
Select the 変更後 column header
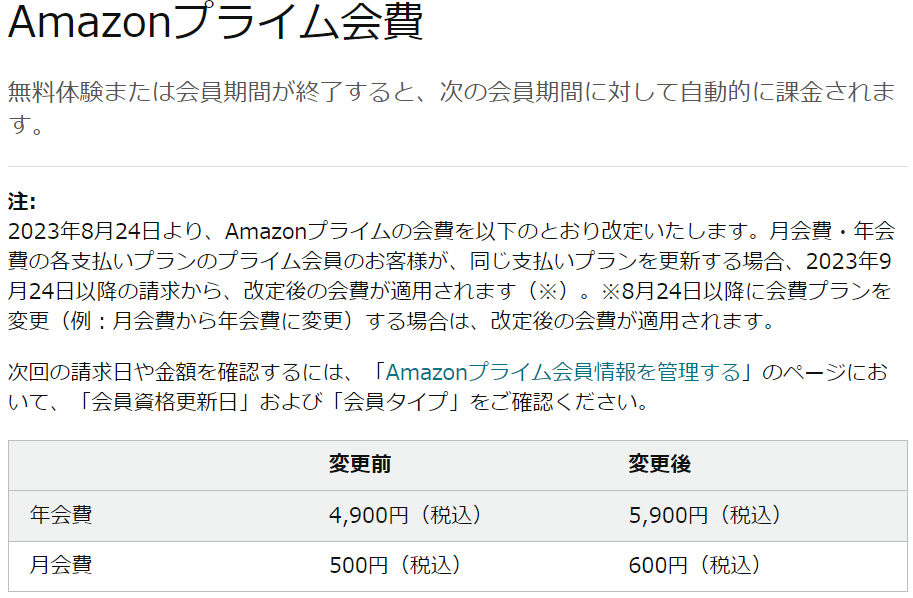[660, 464]
